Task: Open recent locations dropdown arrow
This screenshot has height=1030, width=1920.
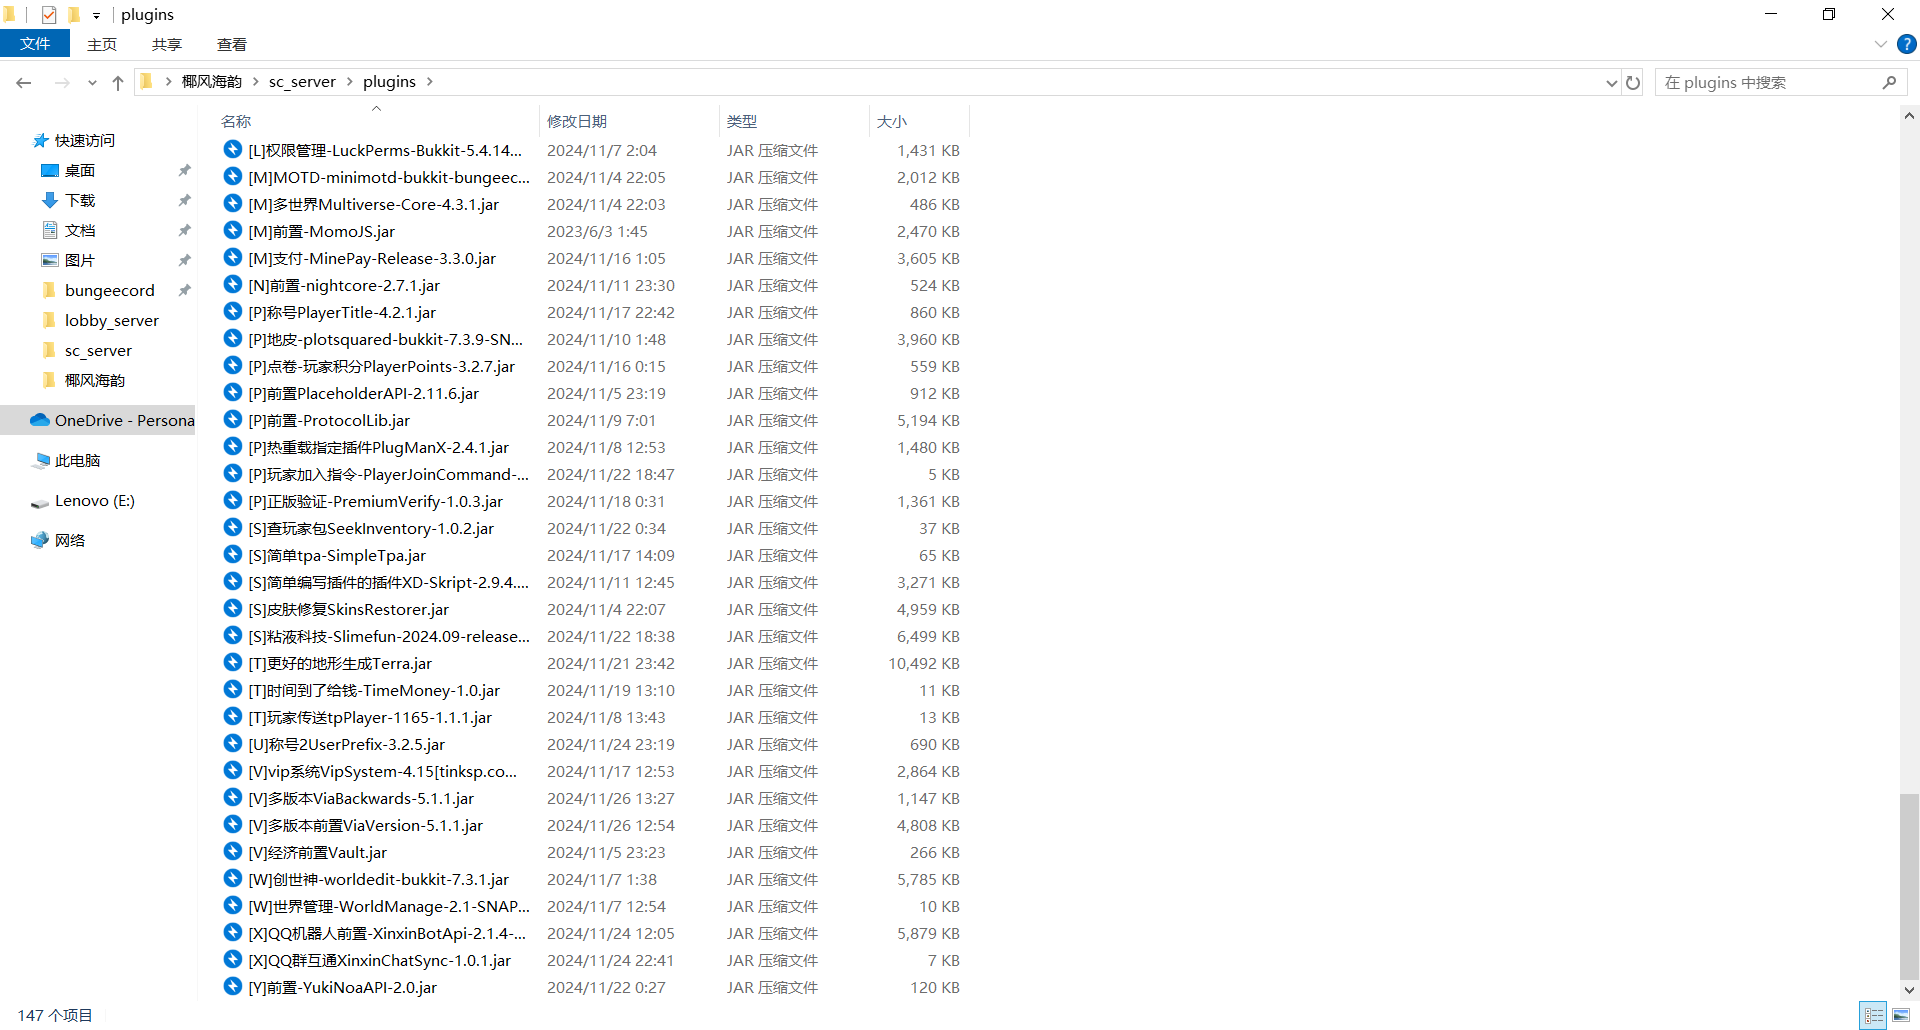Action: 92,83
